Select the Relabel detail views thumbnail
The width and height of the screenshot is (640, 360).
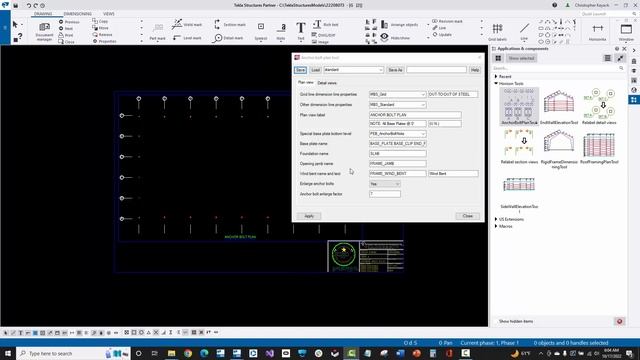click(x=599, y=106)
